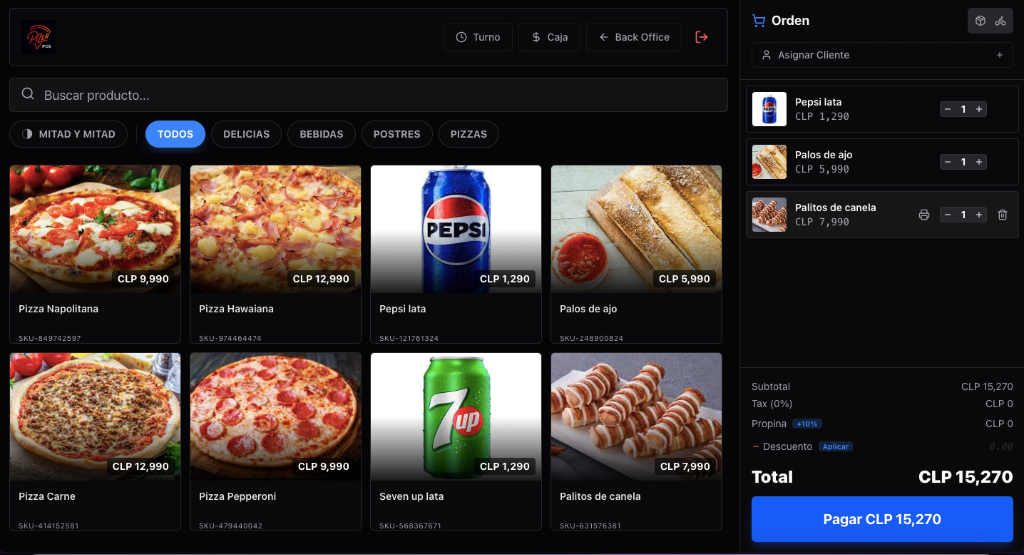Add Pizza Carne to the order
1024x555 pixels.
95,442
